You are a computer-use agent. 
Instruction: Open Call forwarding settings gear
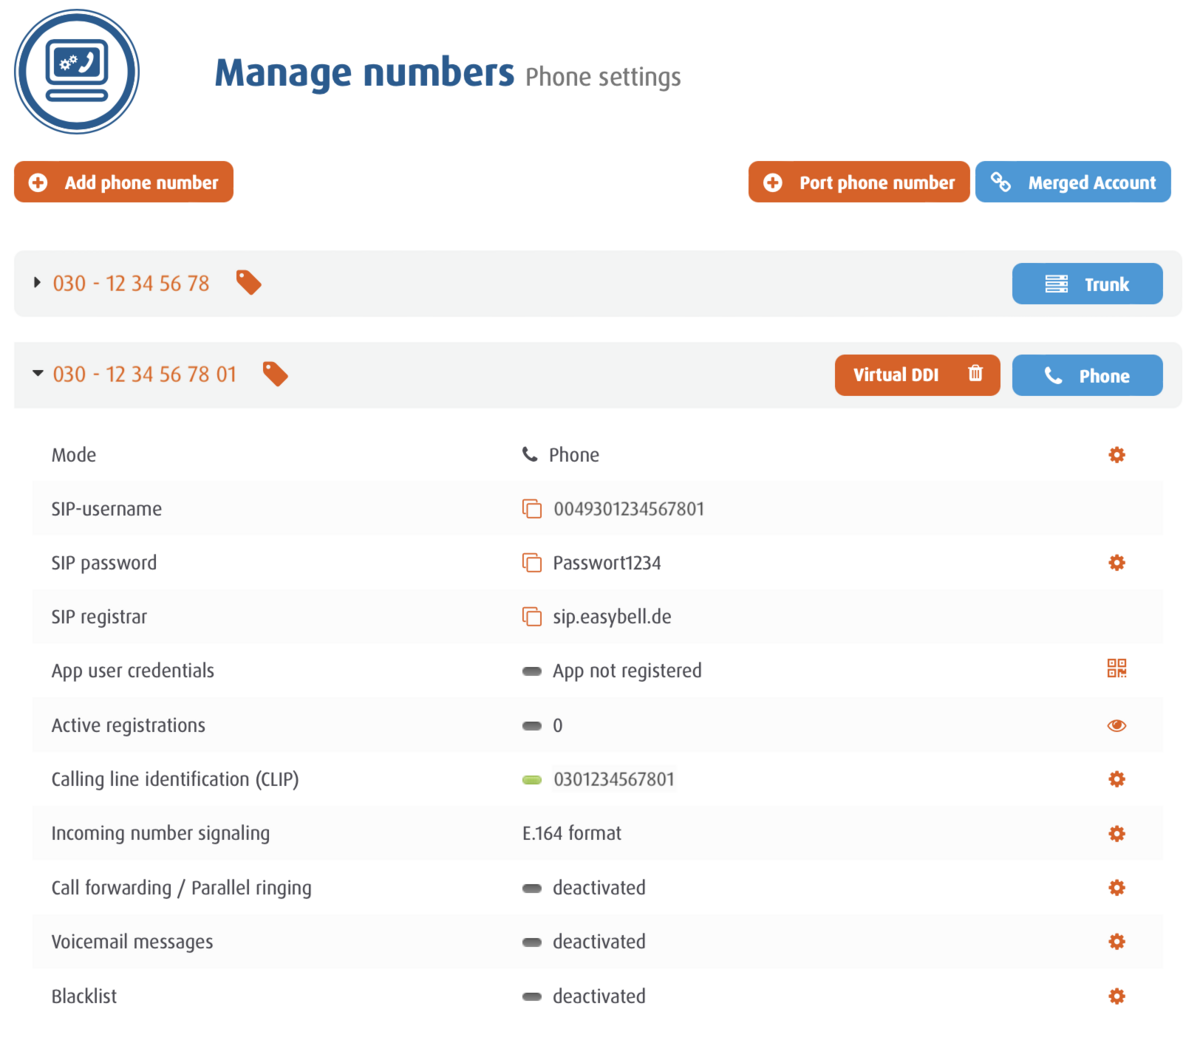(x=1116, y=888)
